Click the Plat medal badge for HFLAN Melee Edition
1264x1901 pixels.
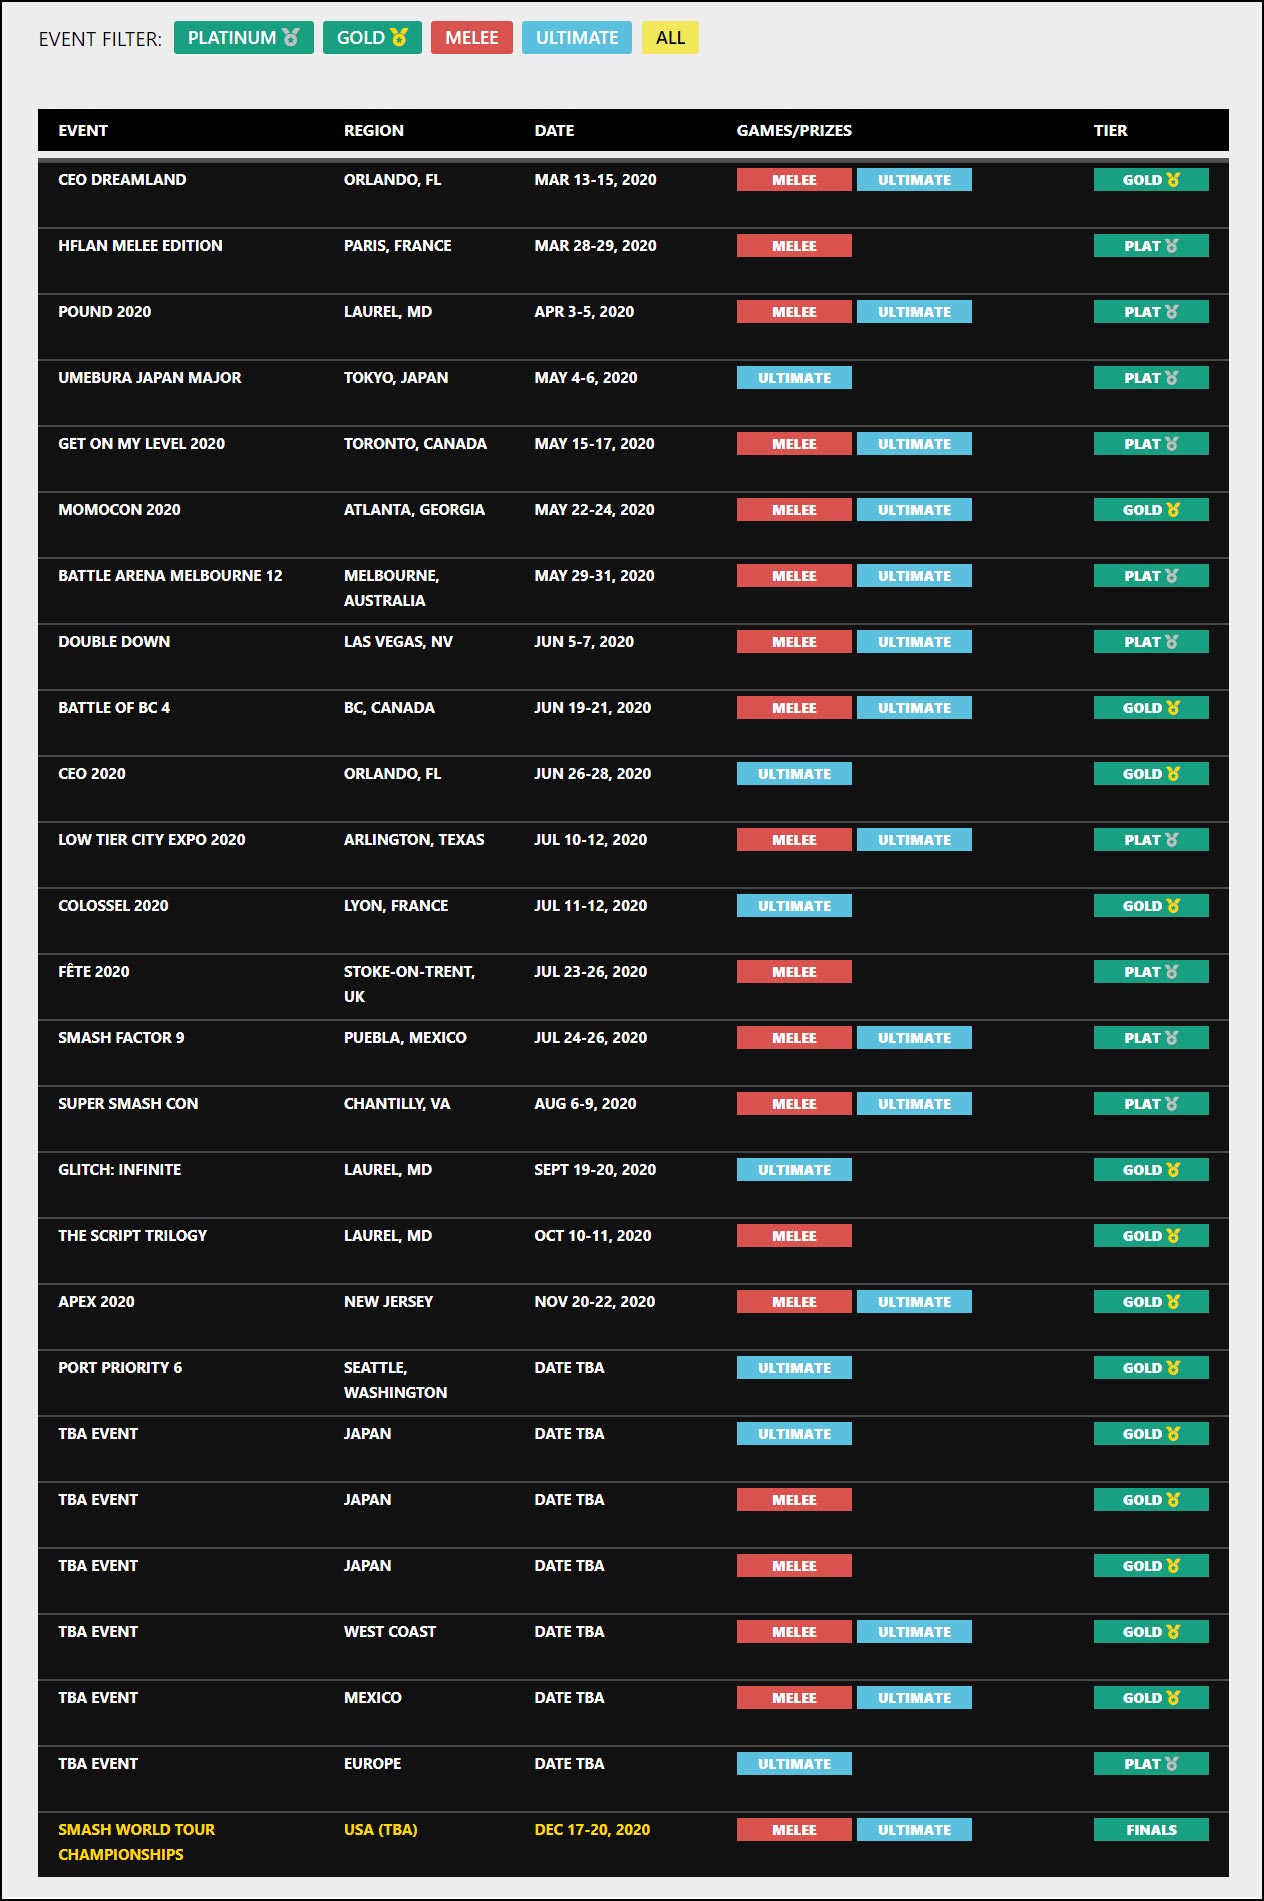(x=1150, y=246)
